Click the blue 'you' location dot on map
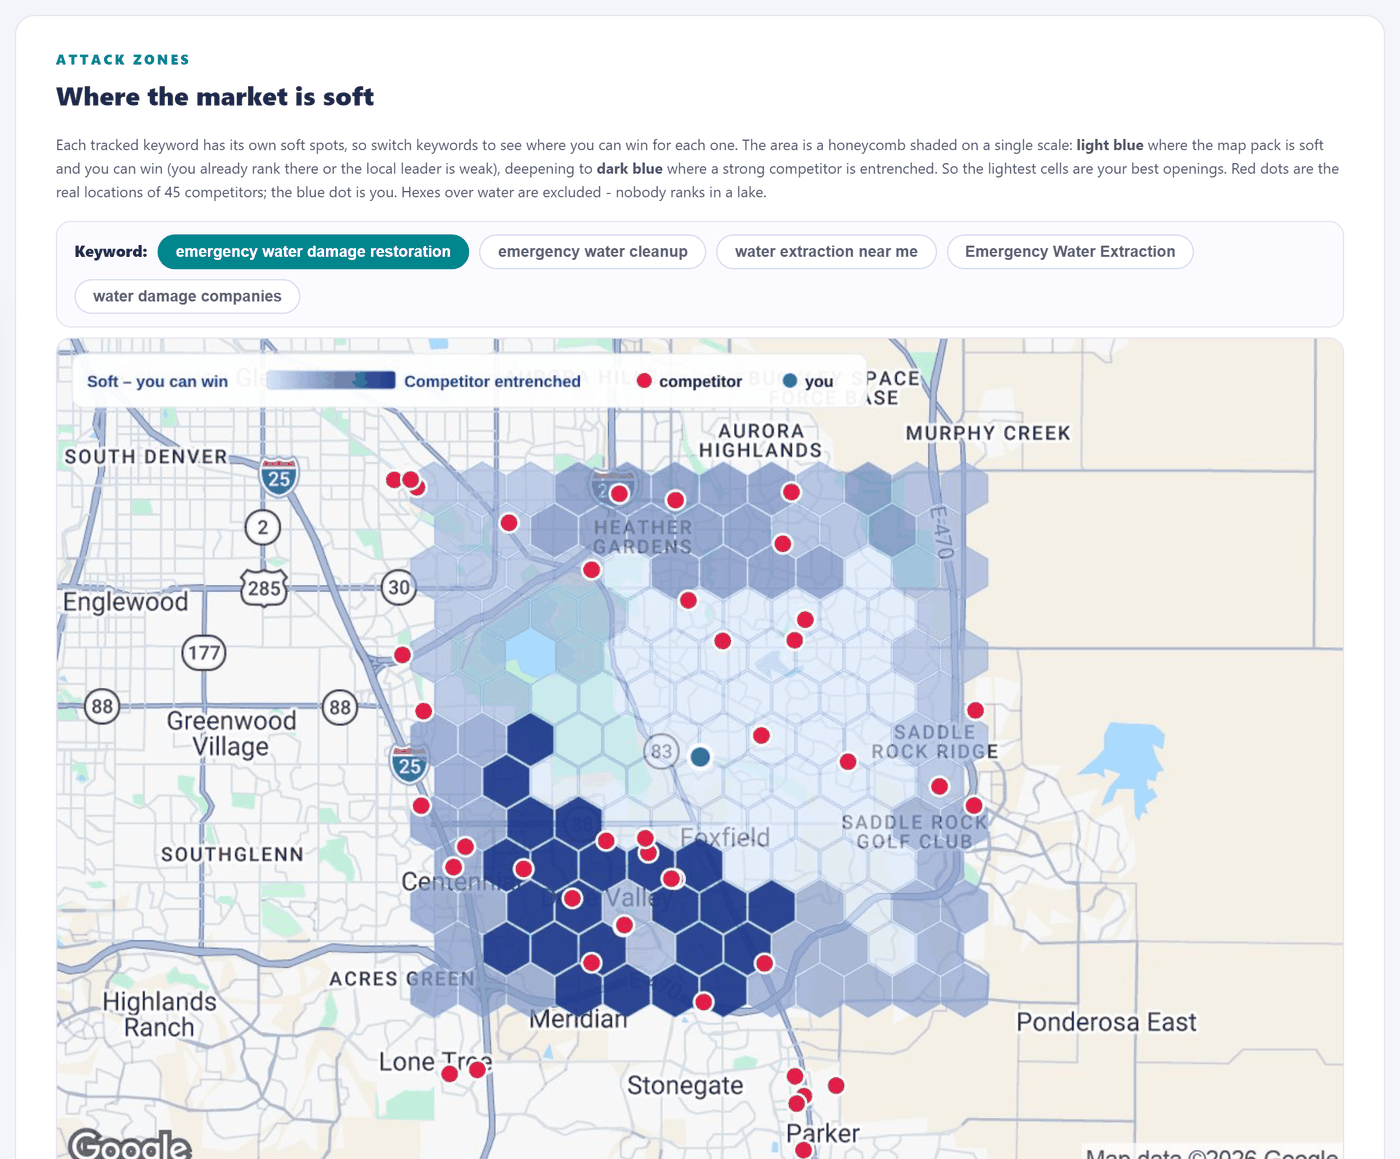The height and width of the screenshot is (1159, 1400). click(x=700, y=757)
